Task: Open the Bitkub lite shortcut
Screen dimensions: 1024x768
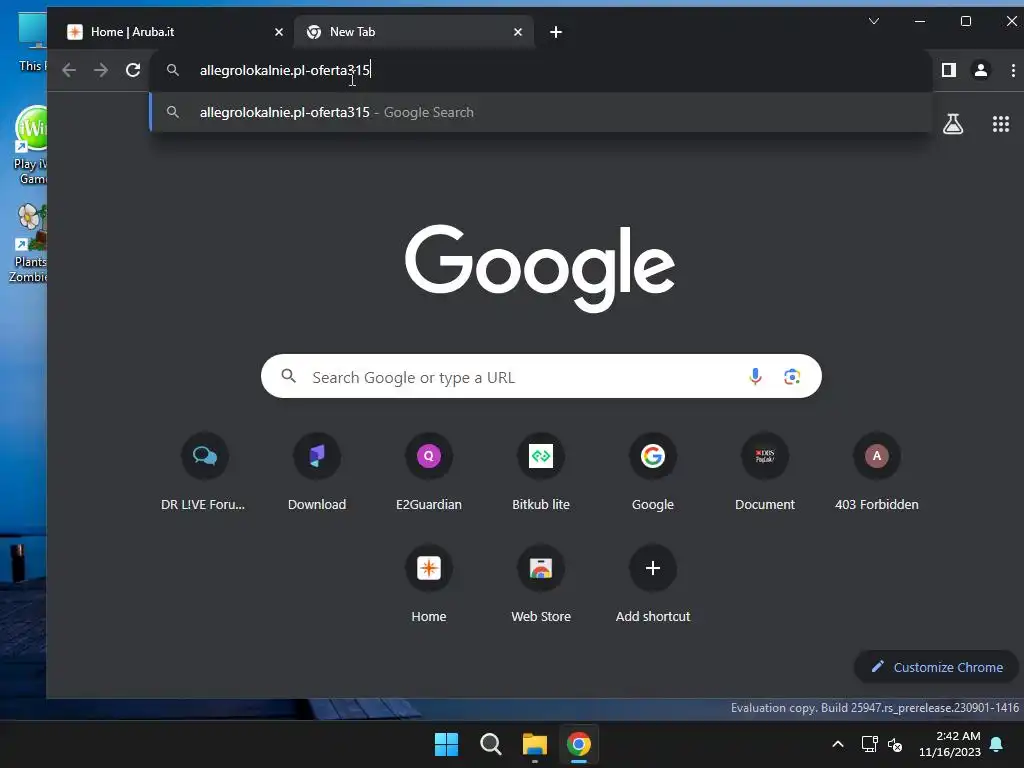Action: click(541, 472)
